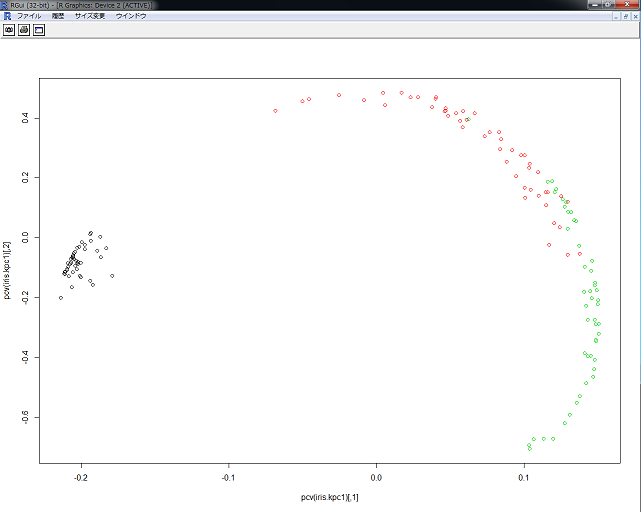Open the R icon menu in menu bar

(x=7, y=16)
